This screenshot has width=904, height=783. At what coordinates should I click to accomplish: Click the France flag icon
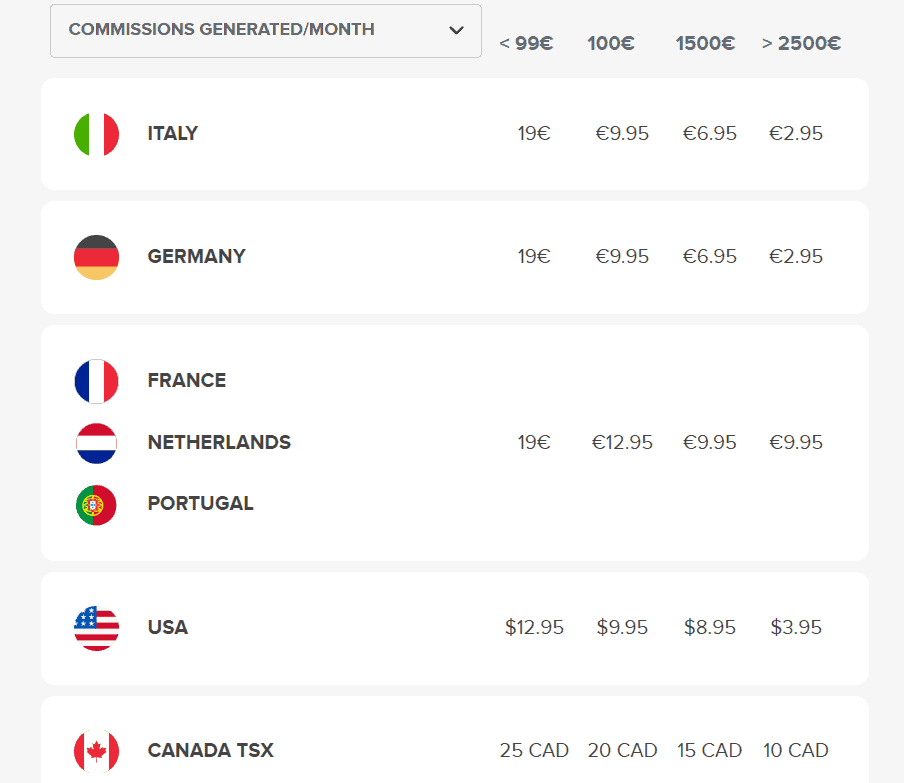(x=96, y=381)
